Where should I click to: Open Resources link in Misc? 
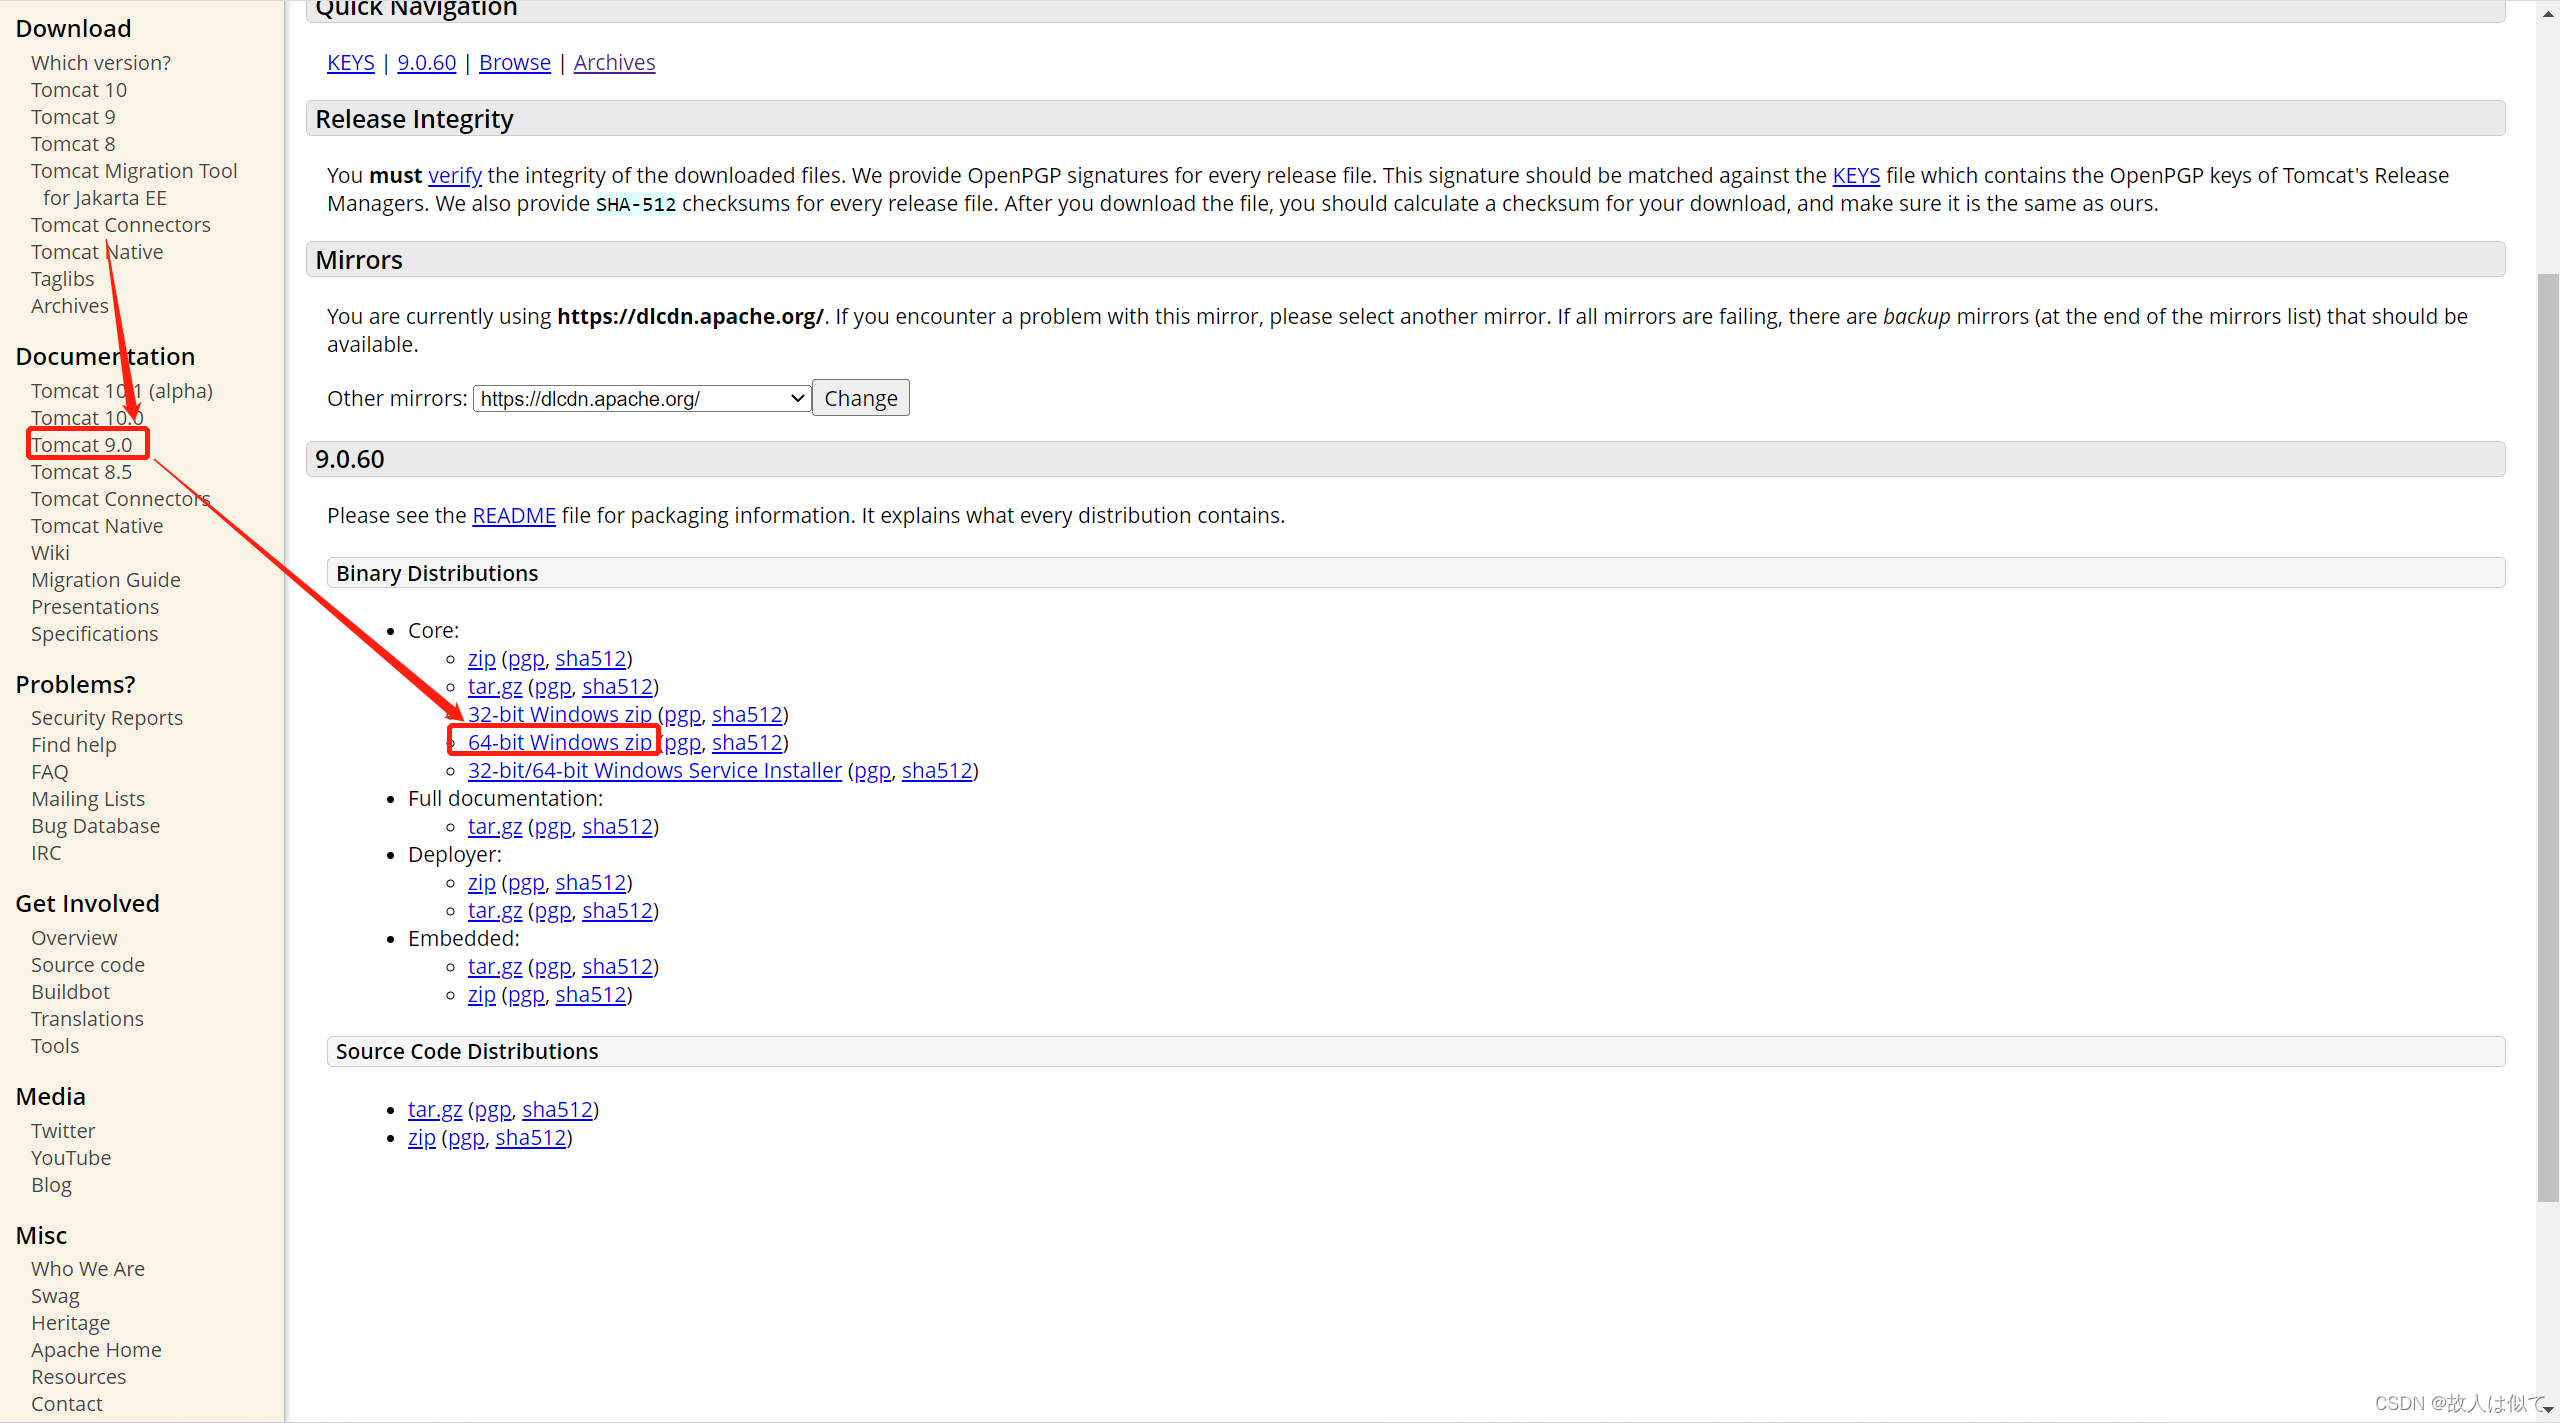click(x=79, y=1376)
